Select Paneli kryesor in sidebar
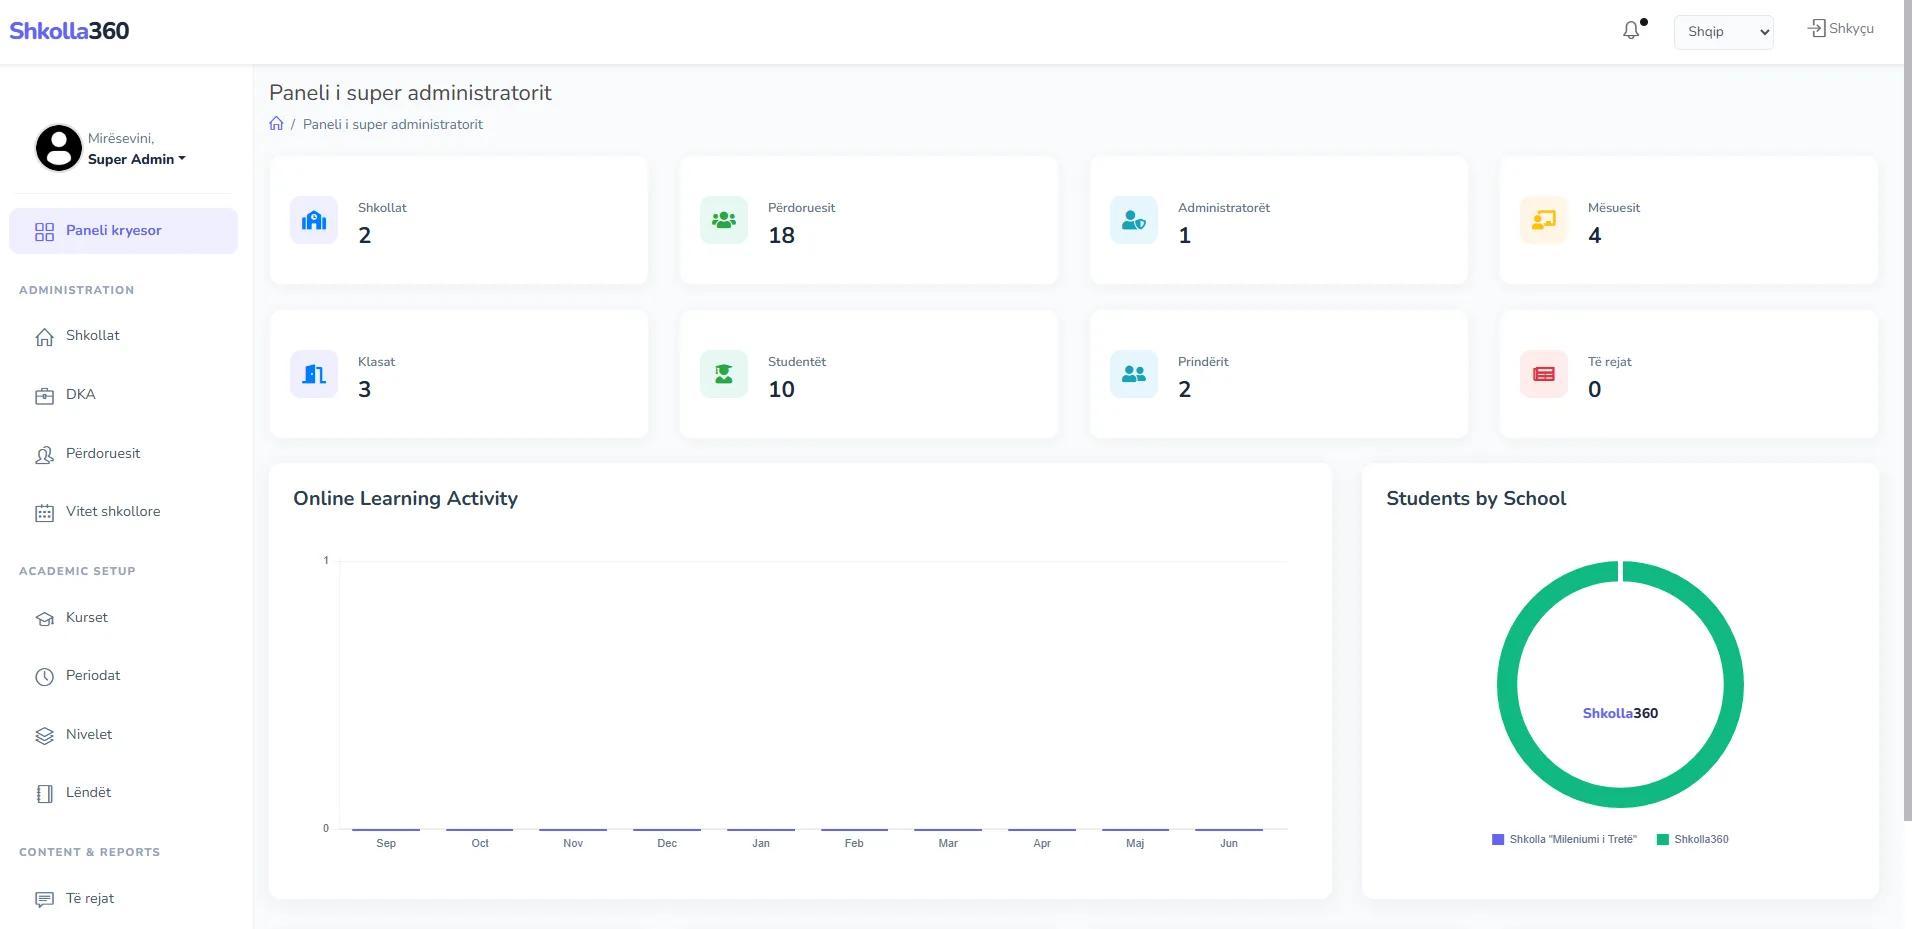Image resolution: width=1912 pixels, height=929 pixels. [123, 231]
